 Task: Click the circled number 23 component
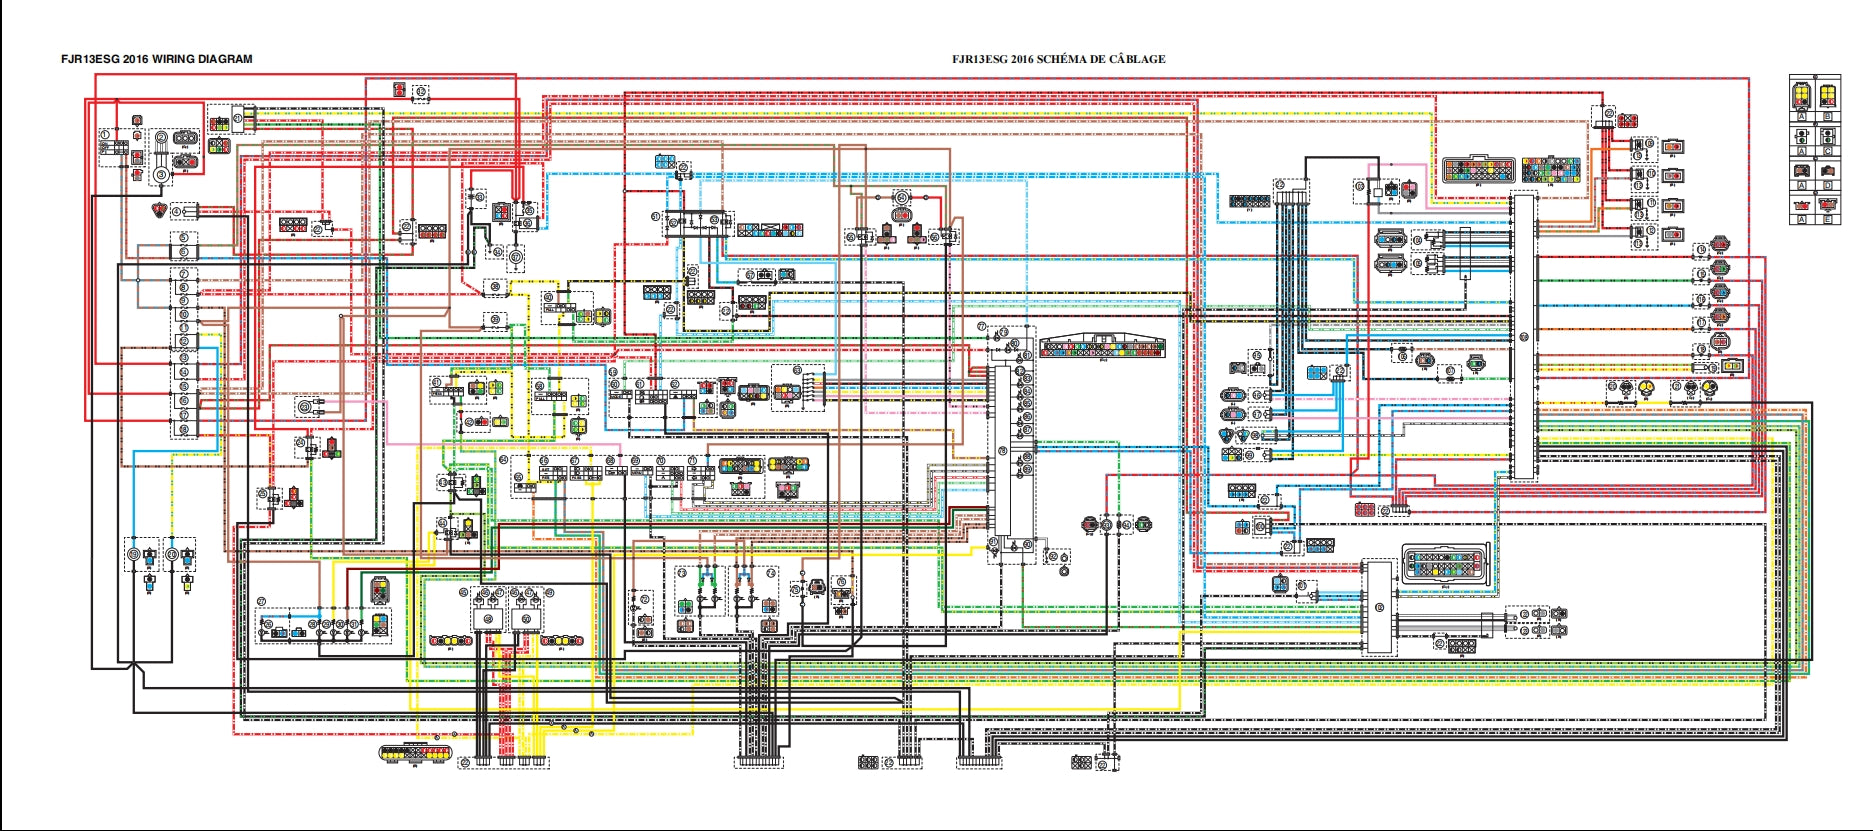pos(317,229)
